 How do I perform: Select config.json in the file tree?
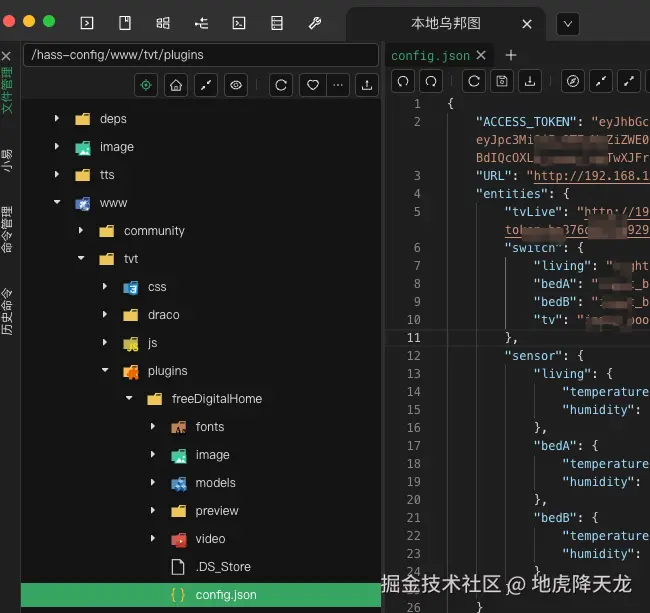tap(201, 595)
